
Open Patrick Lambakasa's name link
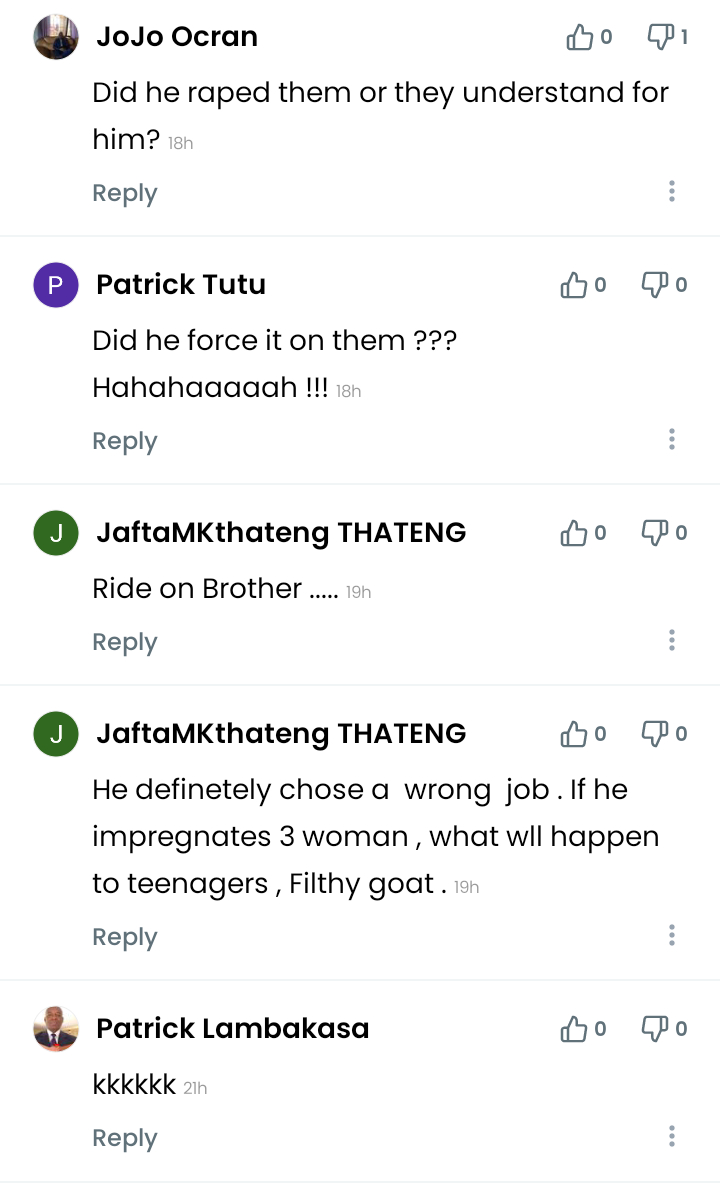(x=232, y=1028)
